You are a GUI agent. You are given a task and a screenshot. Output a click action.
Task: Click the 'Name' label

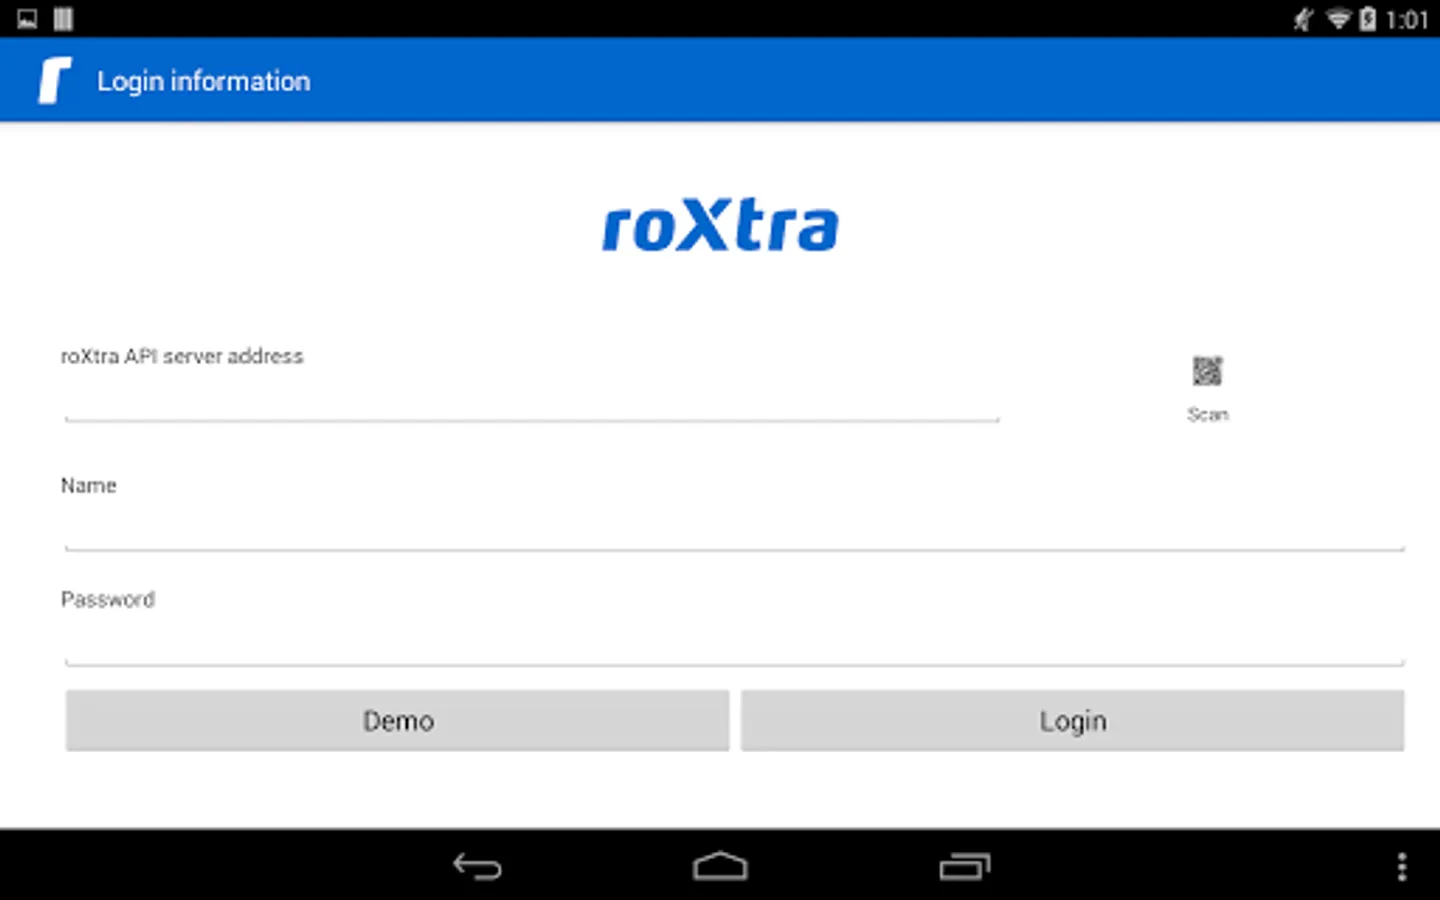click(x=89, y=485)
